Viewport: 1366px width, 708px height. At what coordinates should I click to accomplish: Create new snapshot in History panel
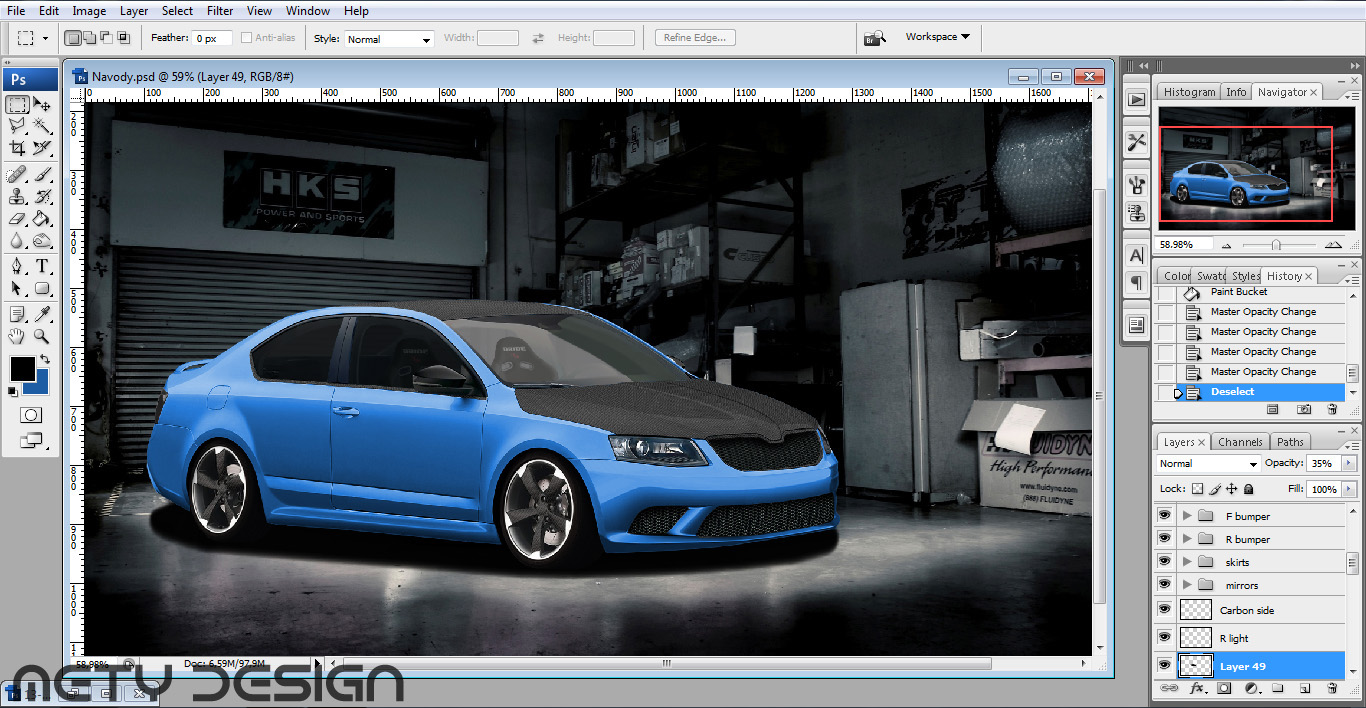[1304, 409]
